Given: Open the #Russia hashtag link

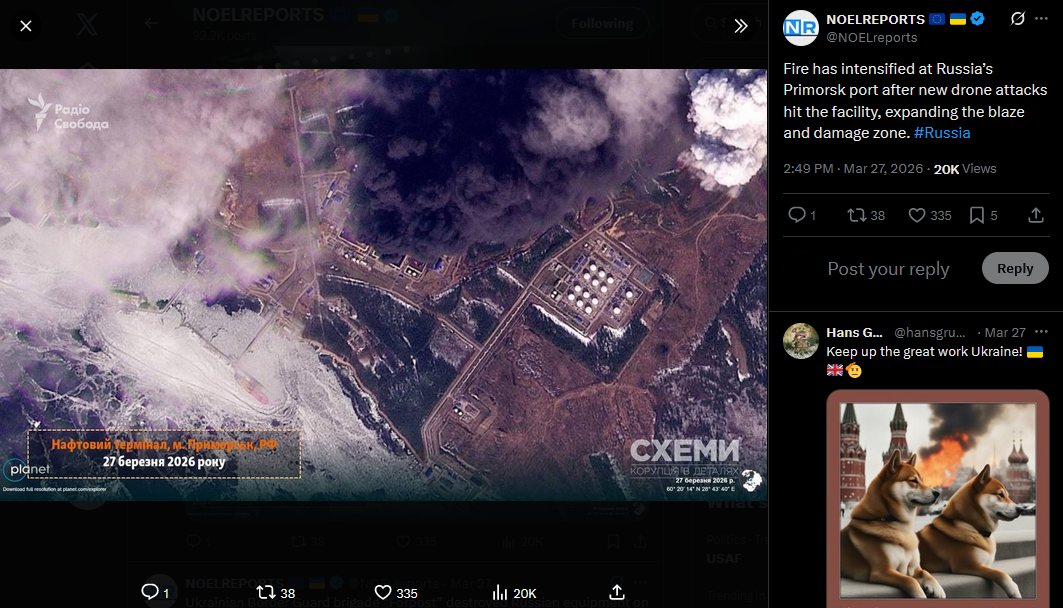Looking at the screenshot, I should pos(942,133).
